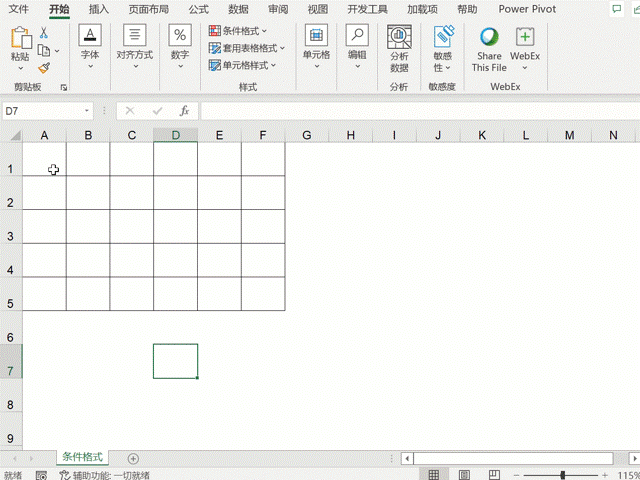Expand the Paste options arrow
Viewport: 640px width, 480px height.
(x=21, y=68)
